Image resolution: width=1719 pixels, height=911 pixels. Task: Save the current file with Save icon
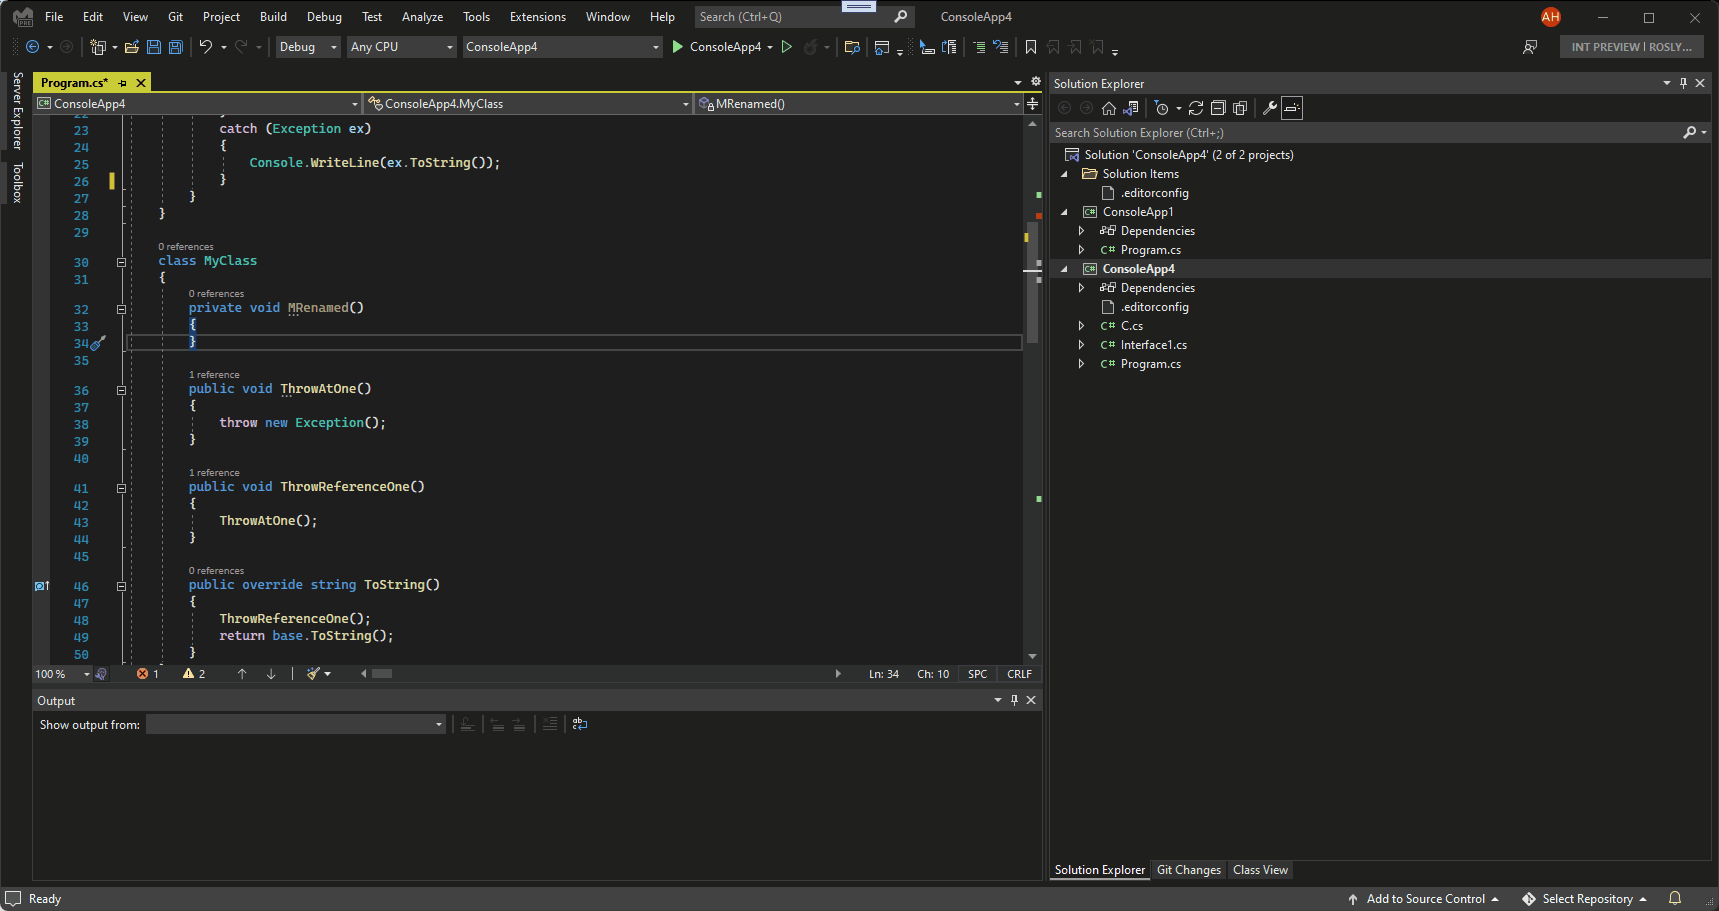point(154,47)
